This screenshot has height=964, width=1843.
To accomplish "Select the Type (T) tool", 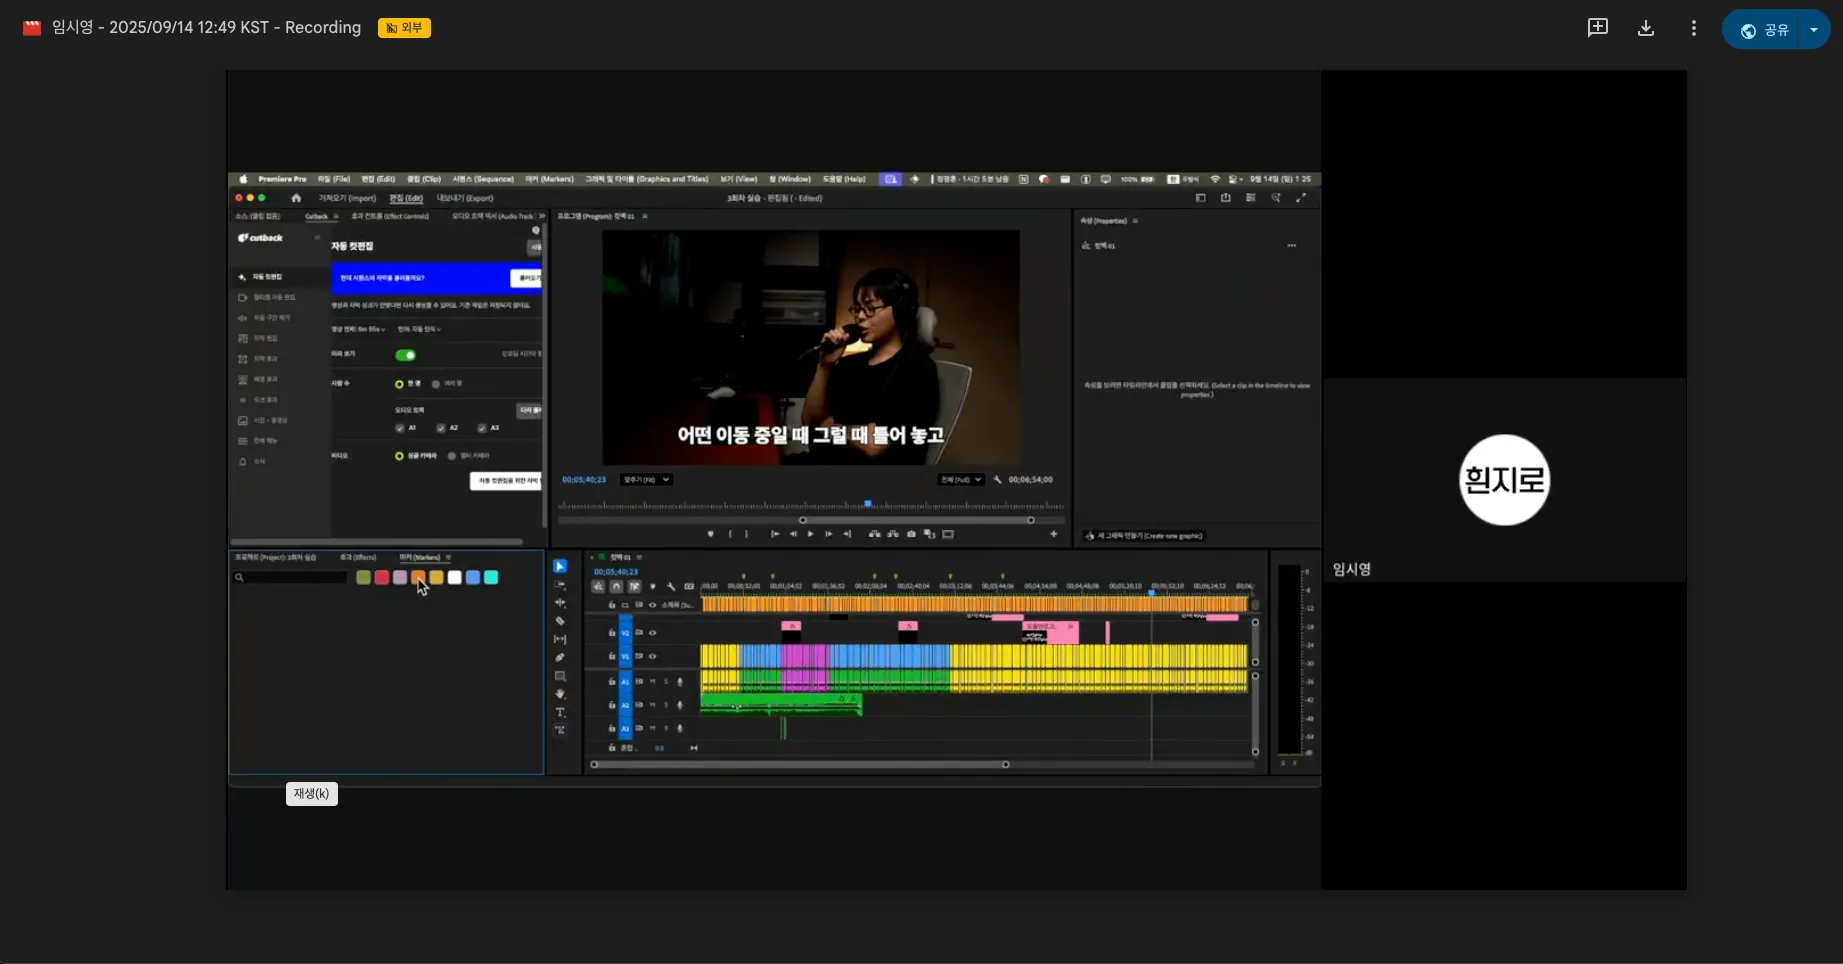I will point(560,712).
